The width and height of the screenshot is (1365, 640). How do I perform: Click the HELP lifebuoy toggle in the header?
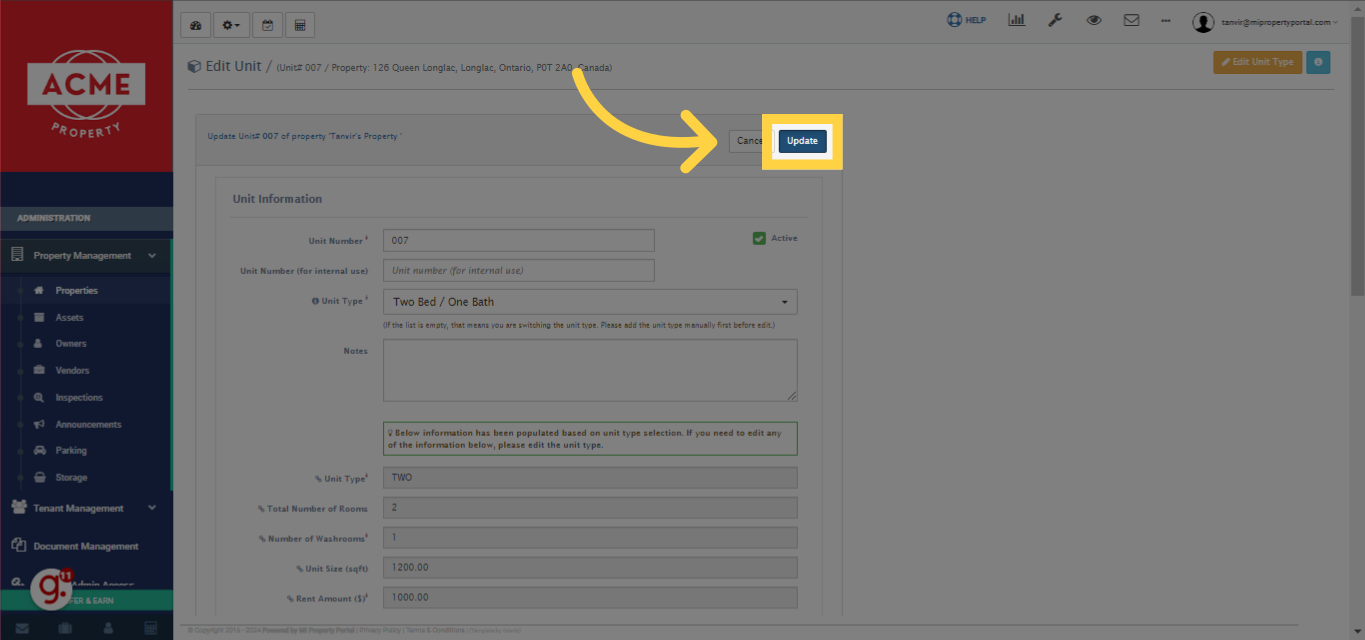point(965,19)
